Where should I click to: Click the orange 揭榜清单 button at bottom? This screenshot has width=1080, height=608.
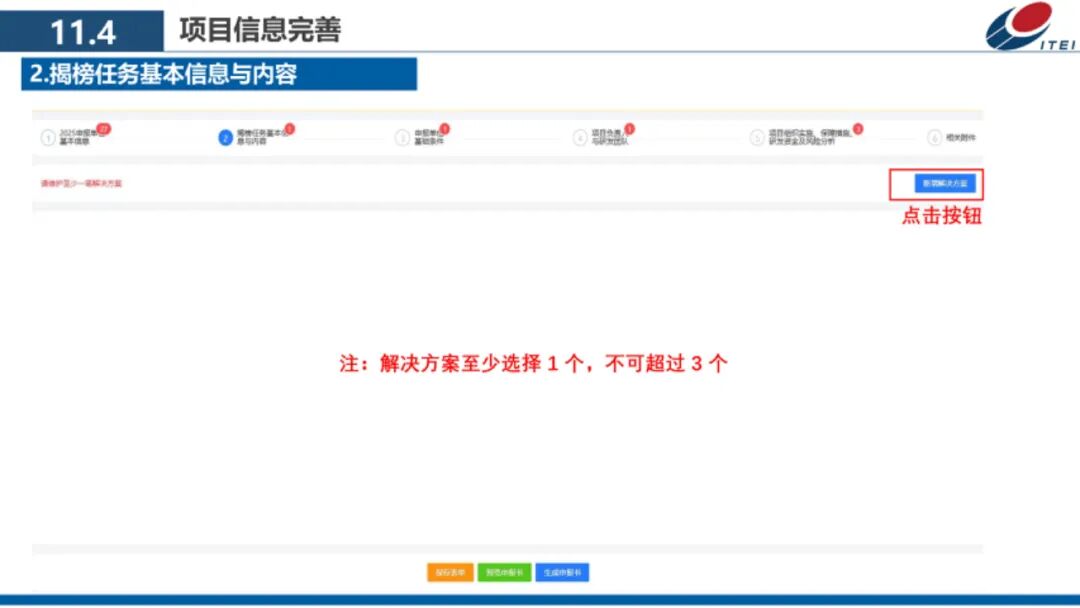[x=450, y=572]
